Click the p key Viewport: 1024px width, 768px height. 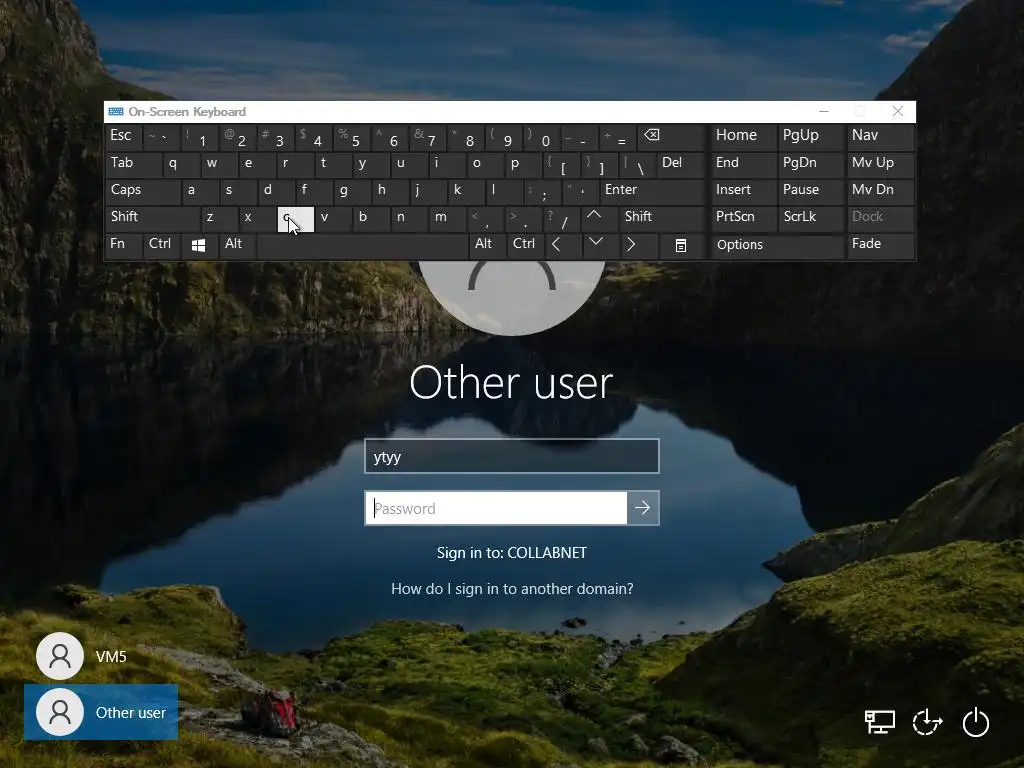coord(523,164)
